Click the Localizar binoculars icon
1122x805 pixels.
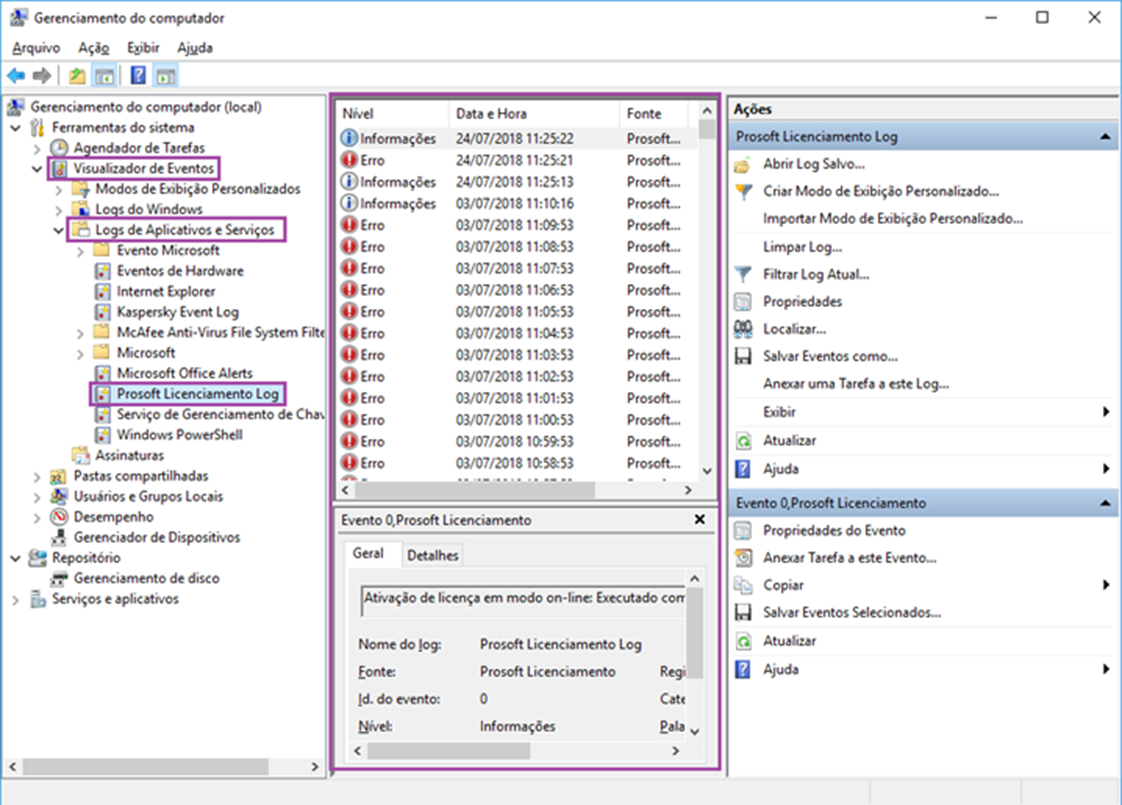743,329
